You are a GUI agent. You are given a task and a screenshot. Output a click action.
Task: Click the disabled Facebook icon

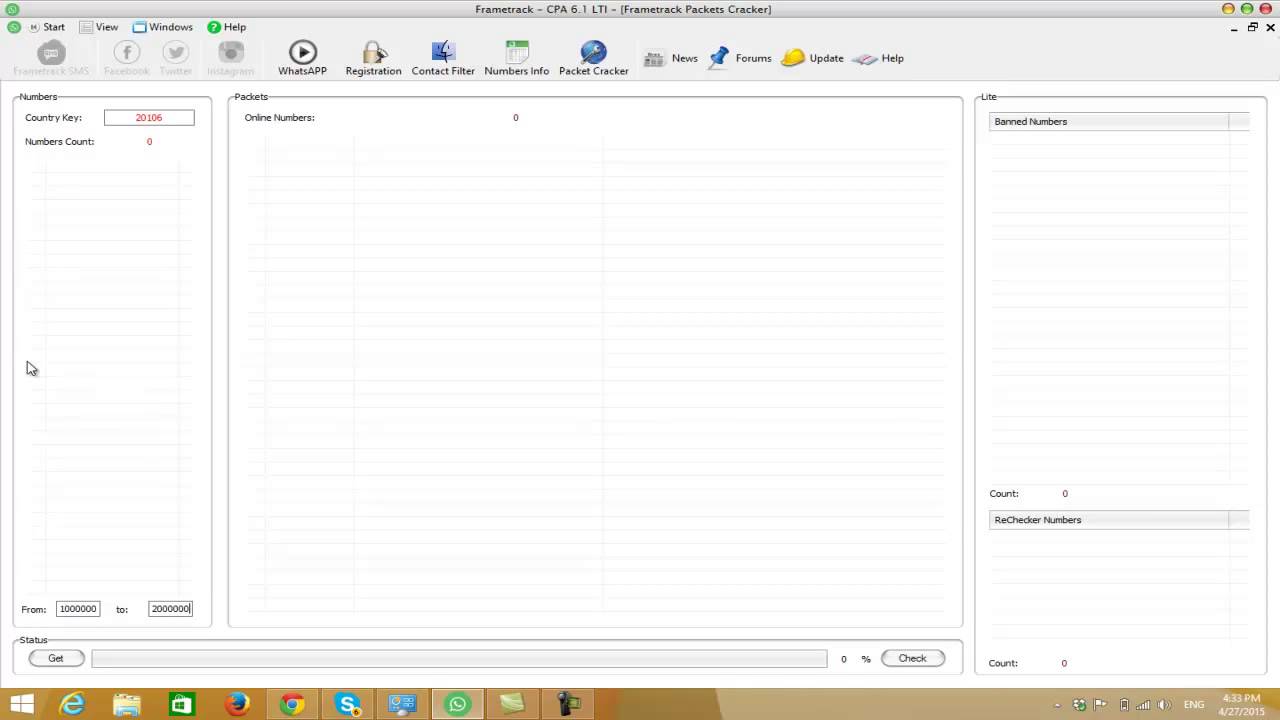pos(126,58)
